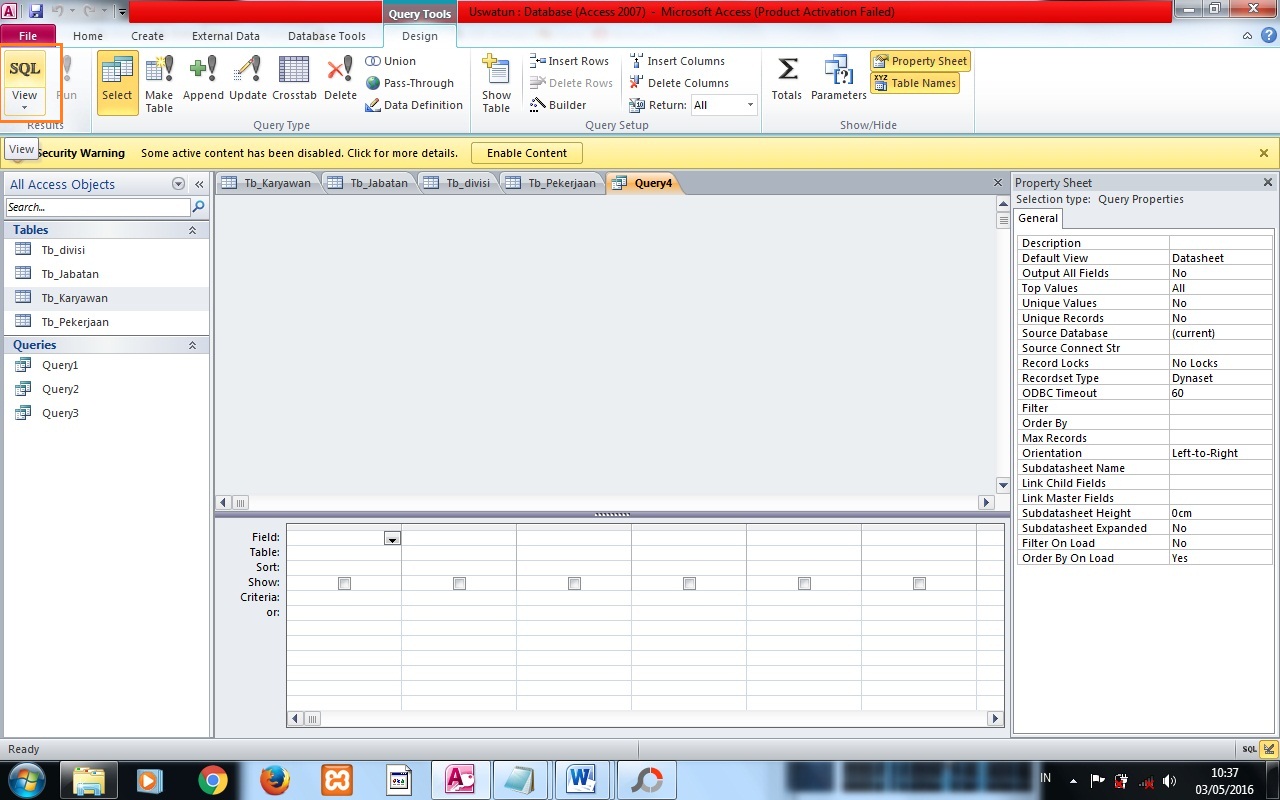Click the Save icon in quick access toolbar
This screenshot has height=800, width=1280.
click(36, 12)
